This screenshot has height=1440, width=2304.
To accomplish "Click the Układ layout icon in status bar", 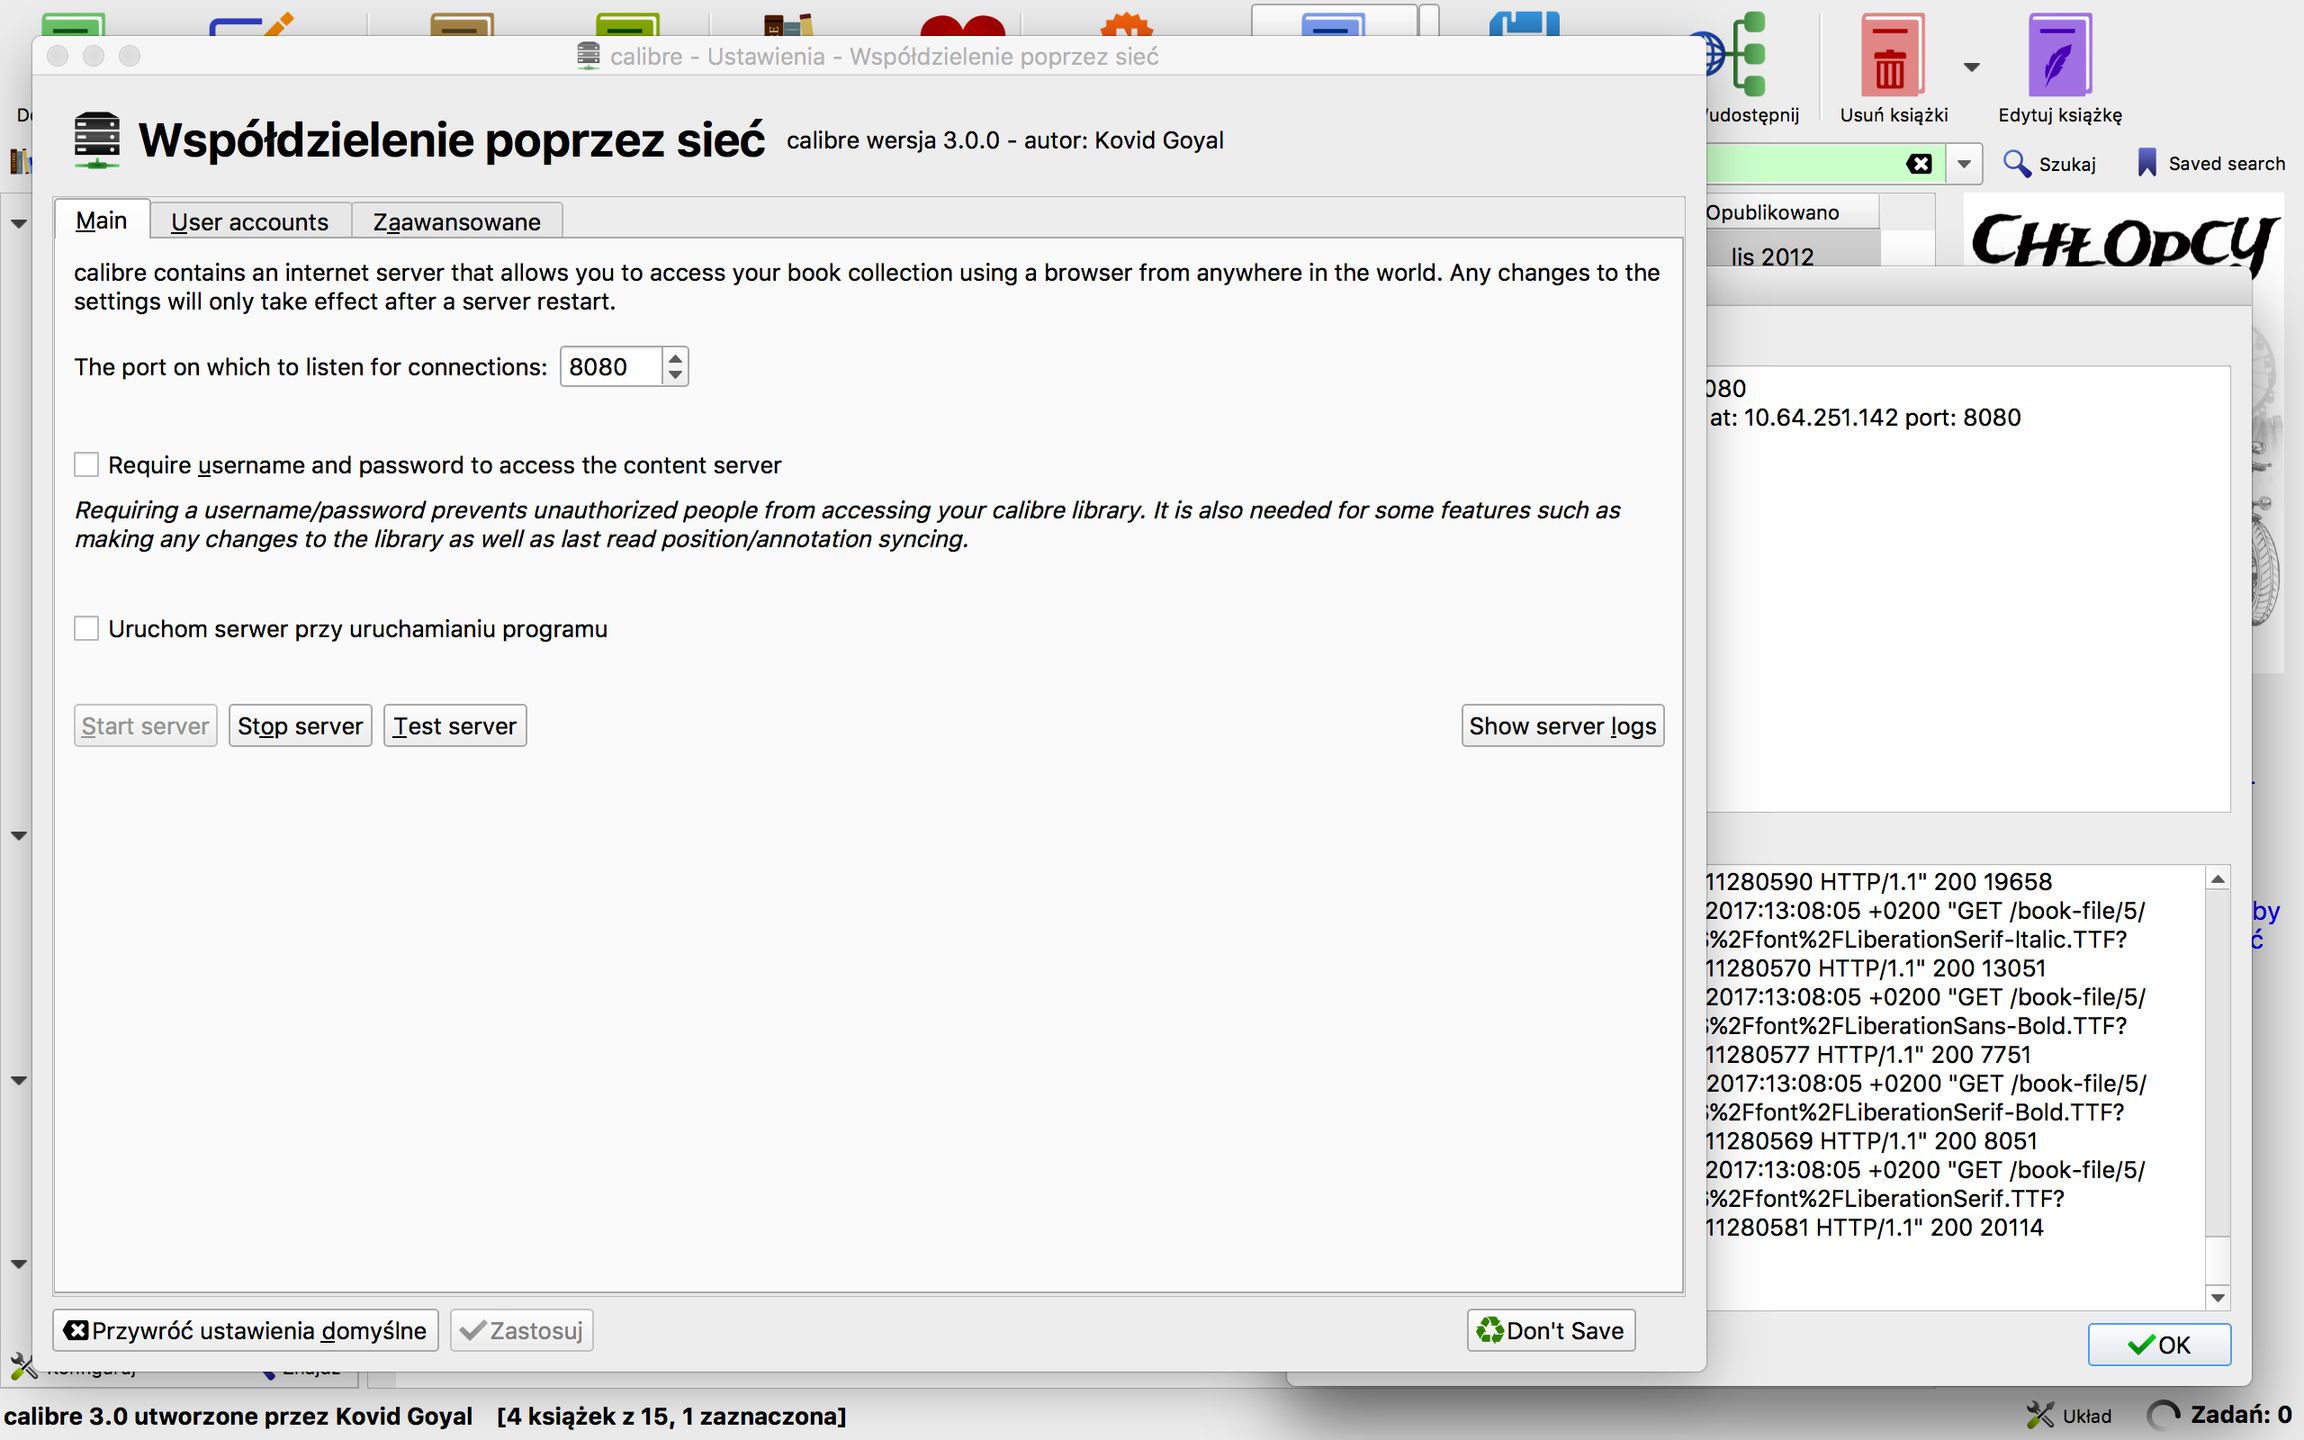I will tap(2041, 1415).
